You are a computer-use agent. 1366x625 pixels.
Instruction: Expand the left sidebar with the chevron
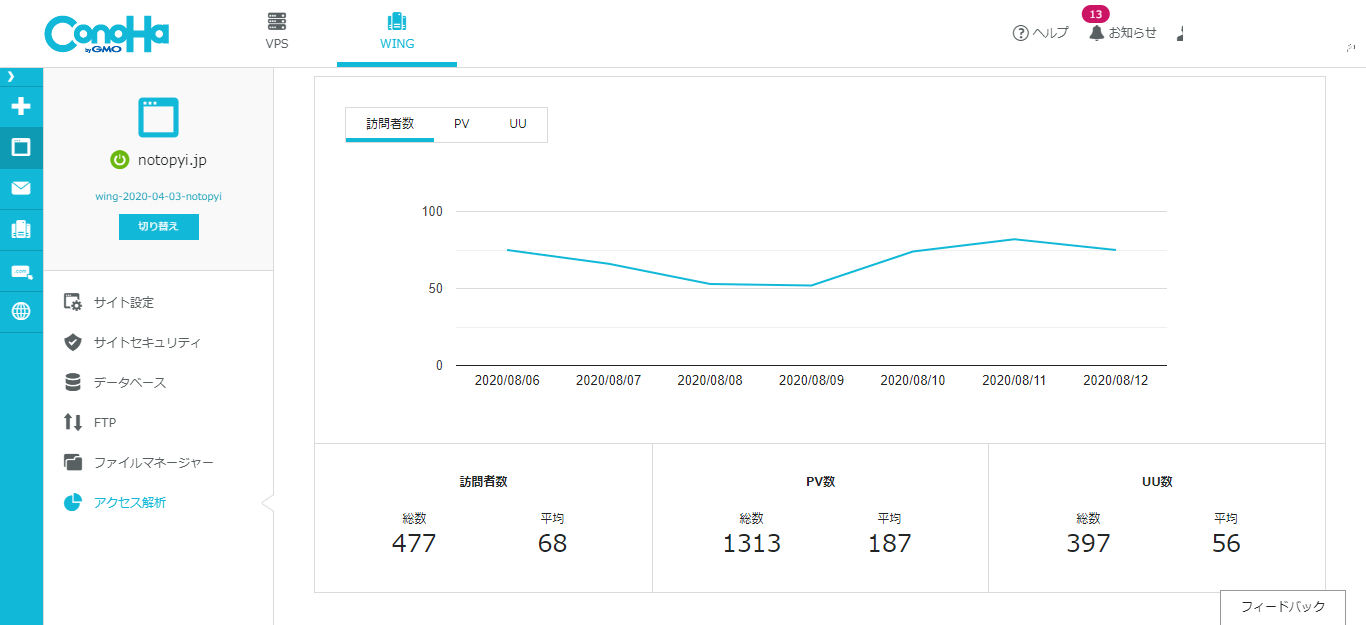pyautogui.click(x=11, y=77)
